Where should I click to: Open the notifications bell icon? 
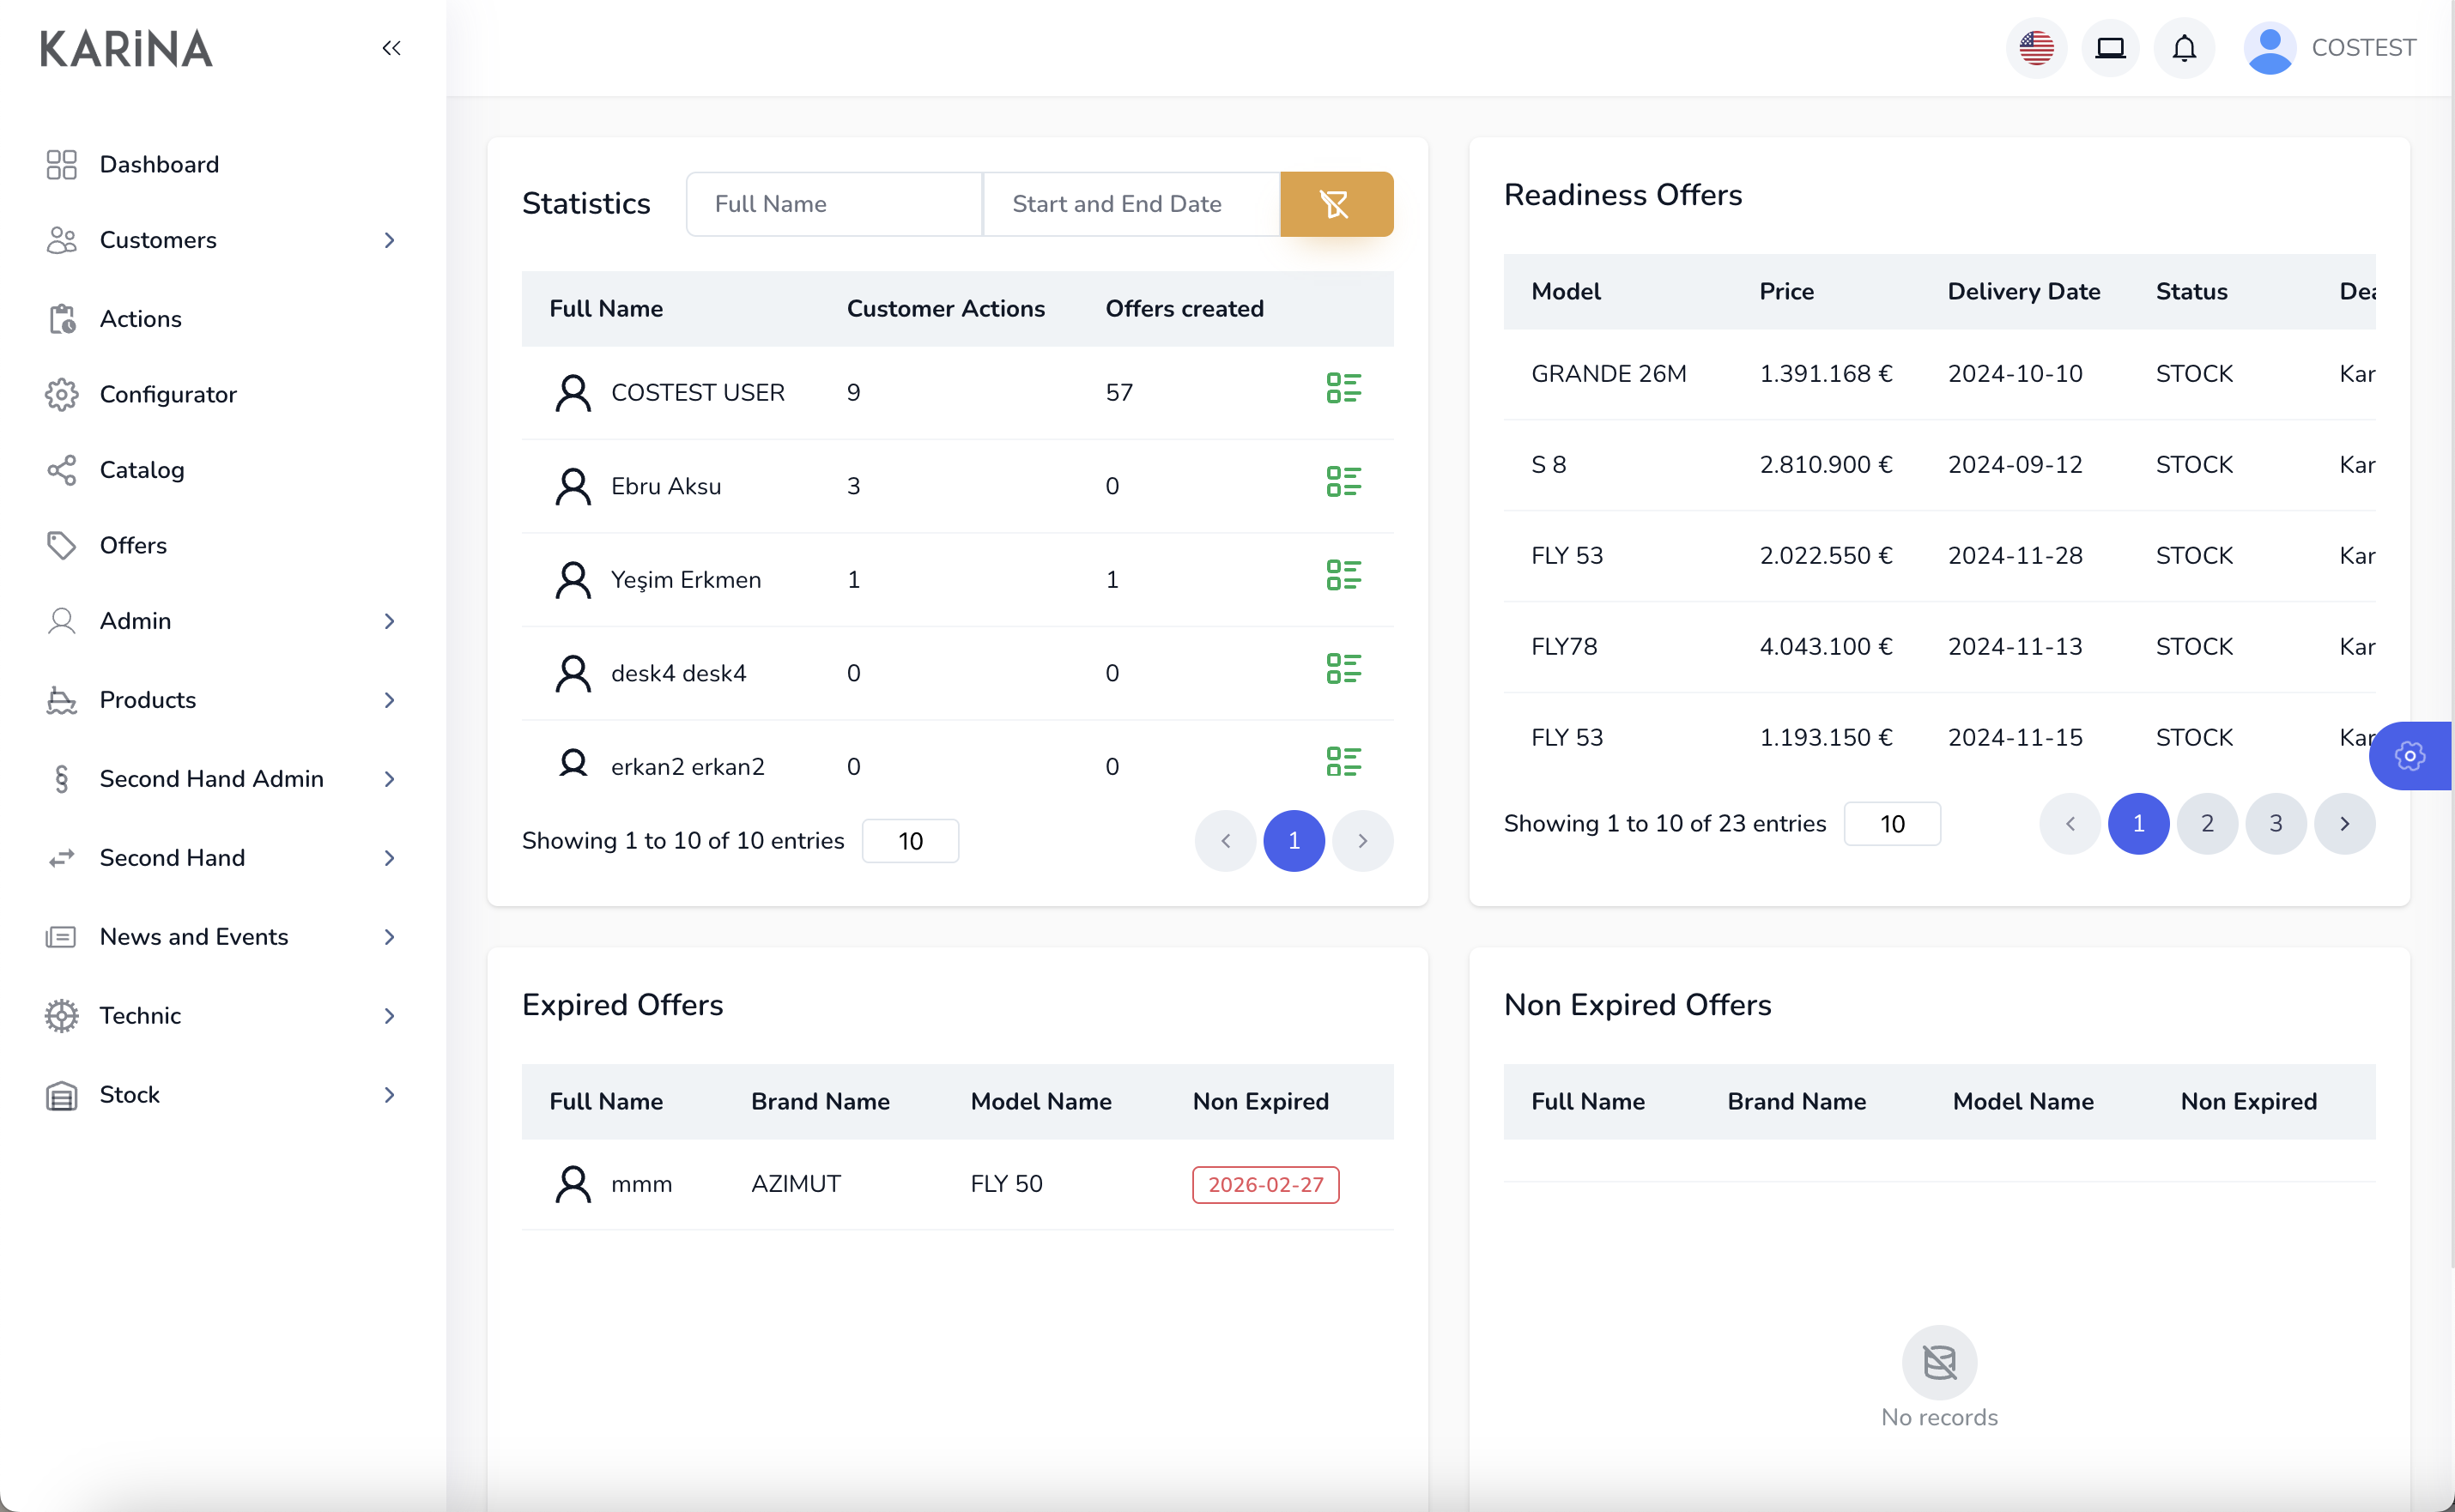click(2184, 47)
